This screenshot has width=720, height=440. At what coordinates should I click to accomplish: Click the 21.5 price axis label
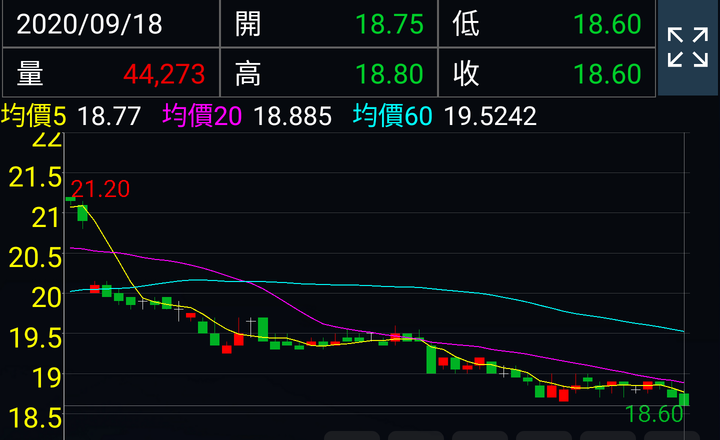tap(35, 177)
